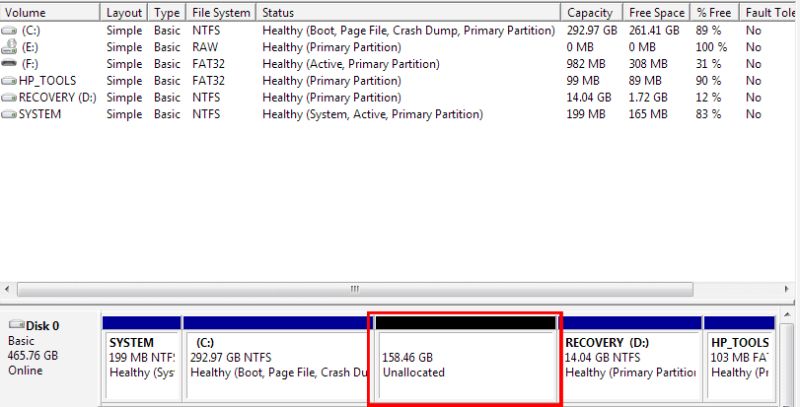This screenshot has height=407, width=800.
Task: Select the 158.46 GB Unallocated space block
Action: 465,359
